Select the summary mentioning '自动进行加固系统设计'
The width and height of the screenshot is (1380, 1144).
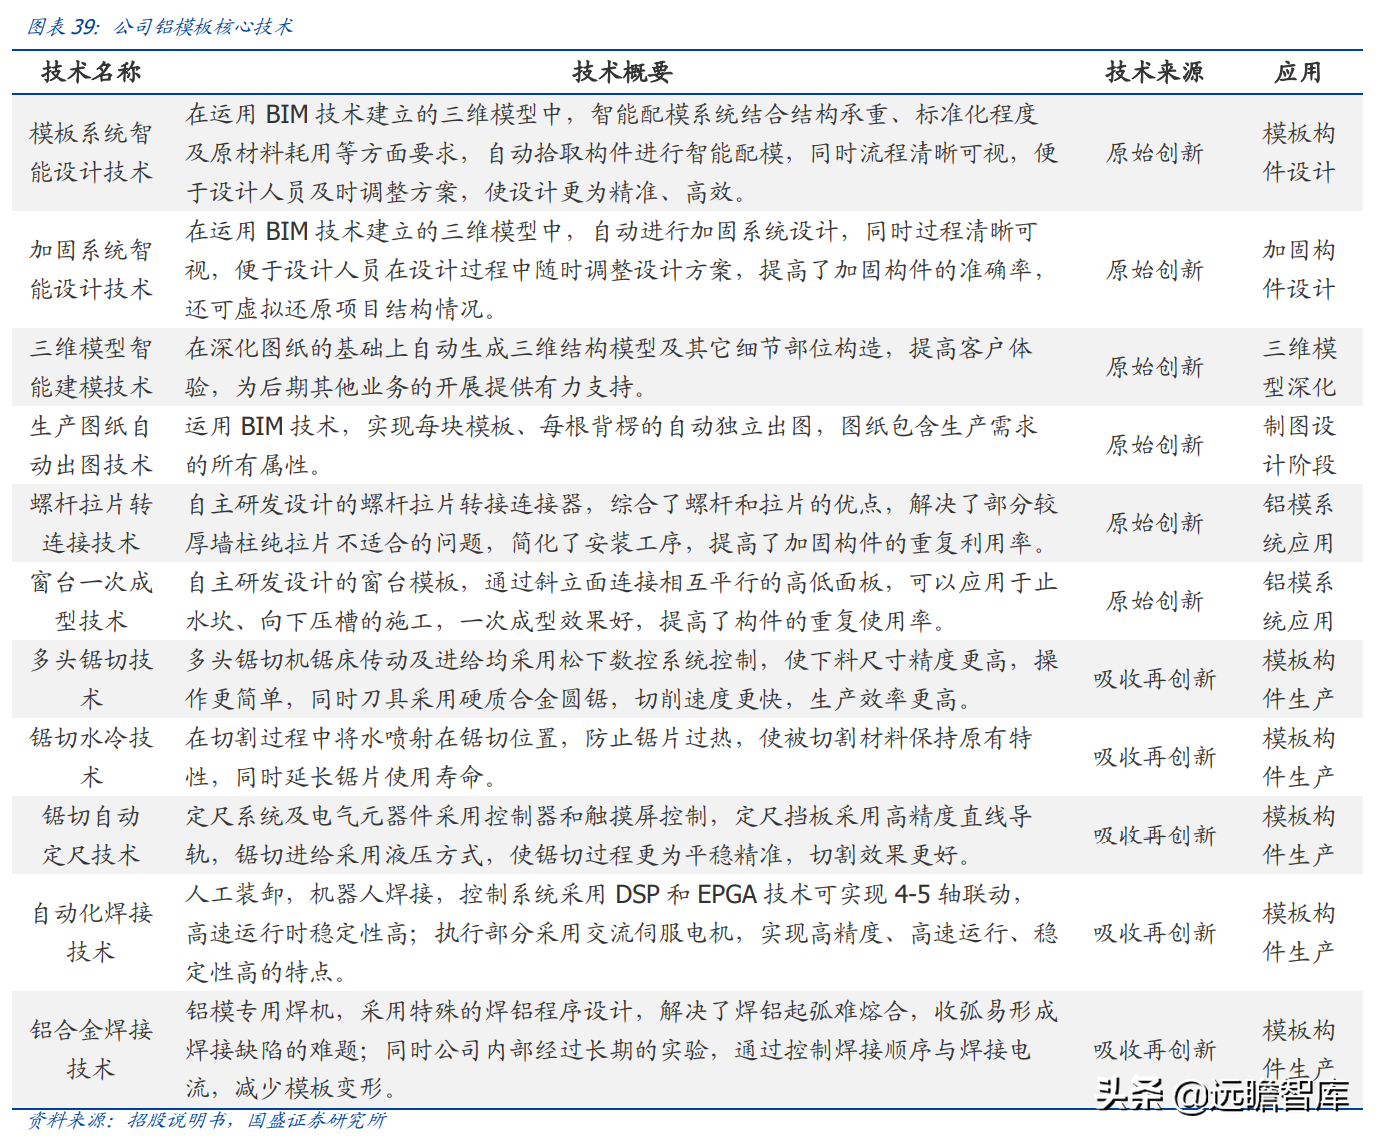[617, 270]
